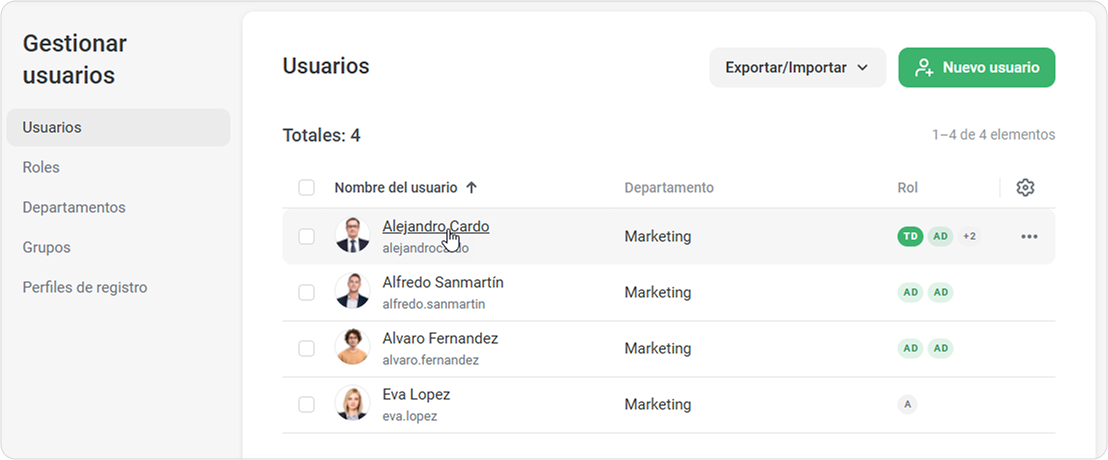The height and width of the screenshot is (460, 1108).
Task: Click the green TD role badge
Action: click(x=910, y=237)
